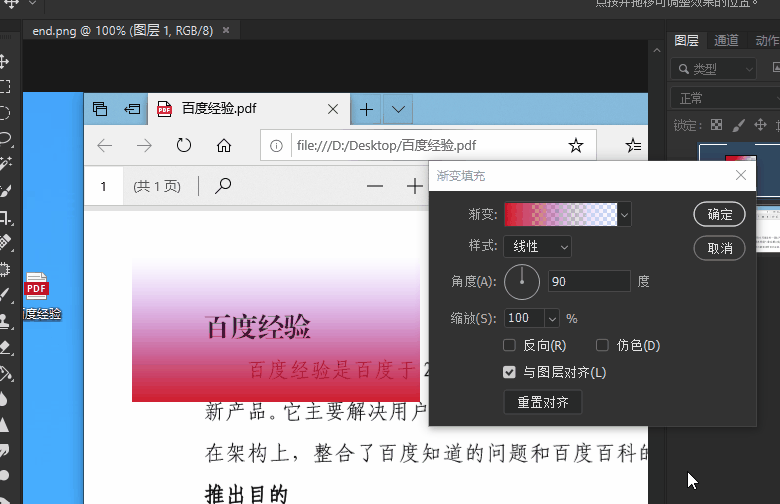Click the browser home icon
This screenshot has height=504, width=780.
[224, 145]
